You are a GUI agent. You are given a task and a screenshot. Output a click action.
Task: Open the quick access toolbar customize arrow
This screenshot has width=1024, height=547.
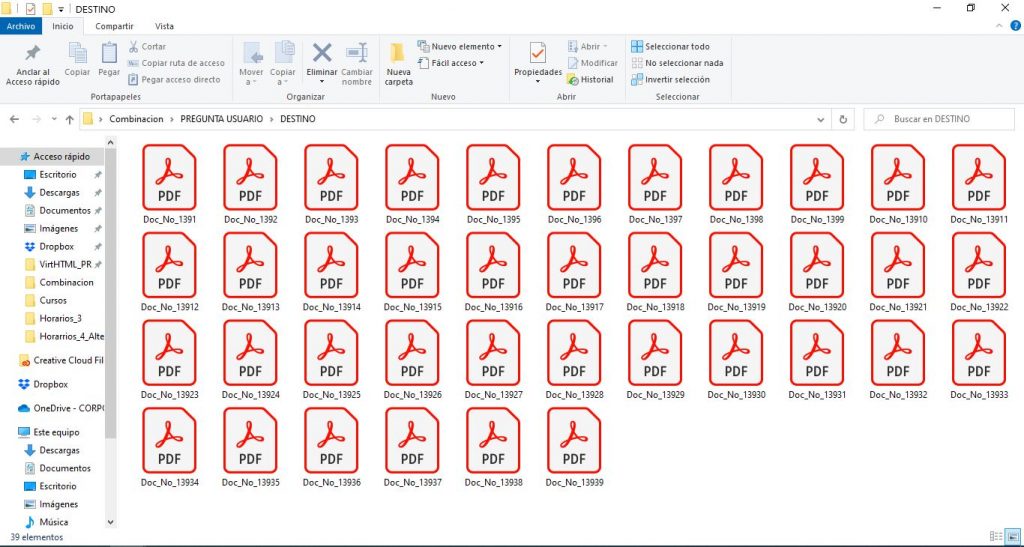point(61,9)
